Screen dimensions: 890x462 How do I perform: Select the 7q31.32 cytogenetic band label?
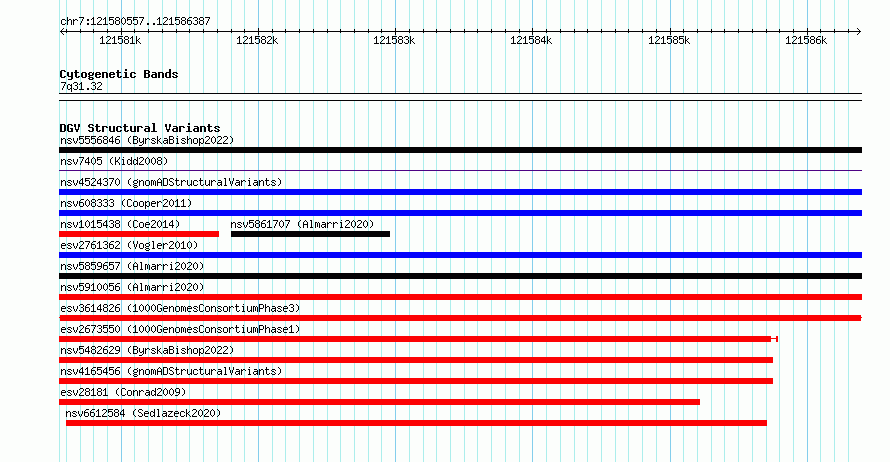point(81,86)
